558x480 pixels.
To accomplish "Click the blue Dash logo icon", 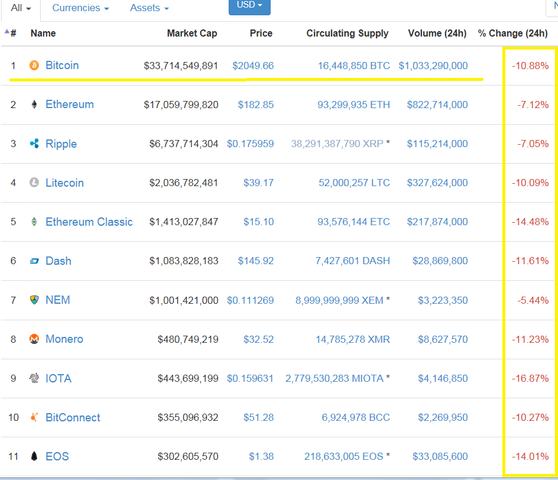I will pyautogui.click(x=34, y=261).
